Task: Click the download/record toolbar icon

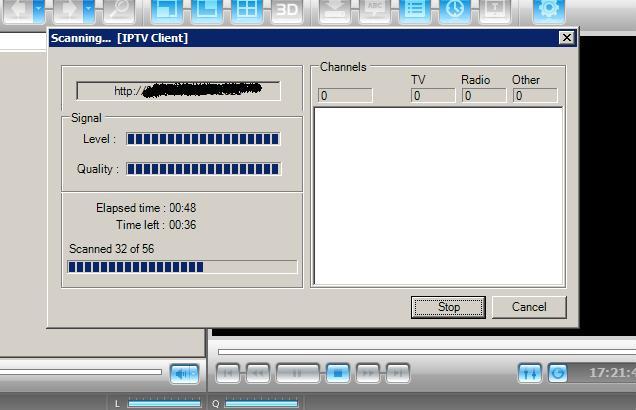Action: [337, 11]
